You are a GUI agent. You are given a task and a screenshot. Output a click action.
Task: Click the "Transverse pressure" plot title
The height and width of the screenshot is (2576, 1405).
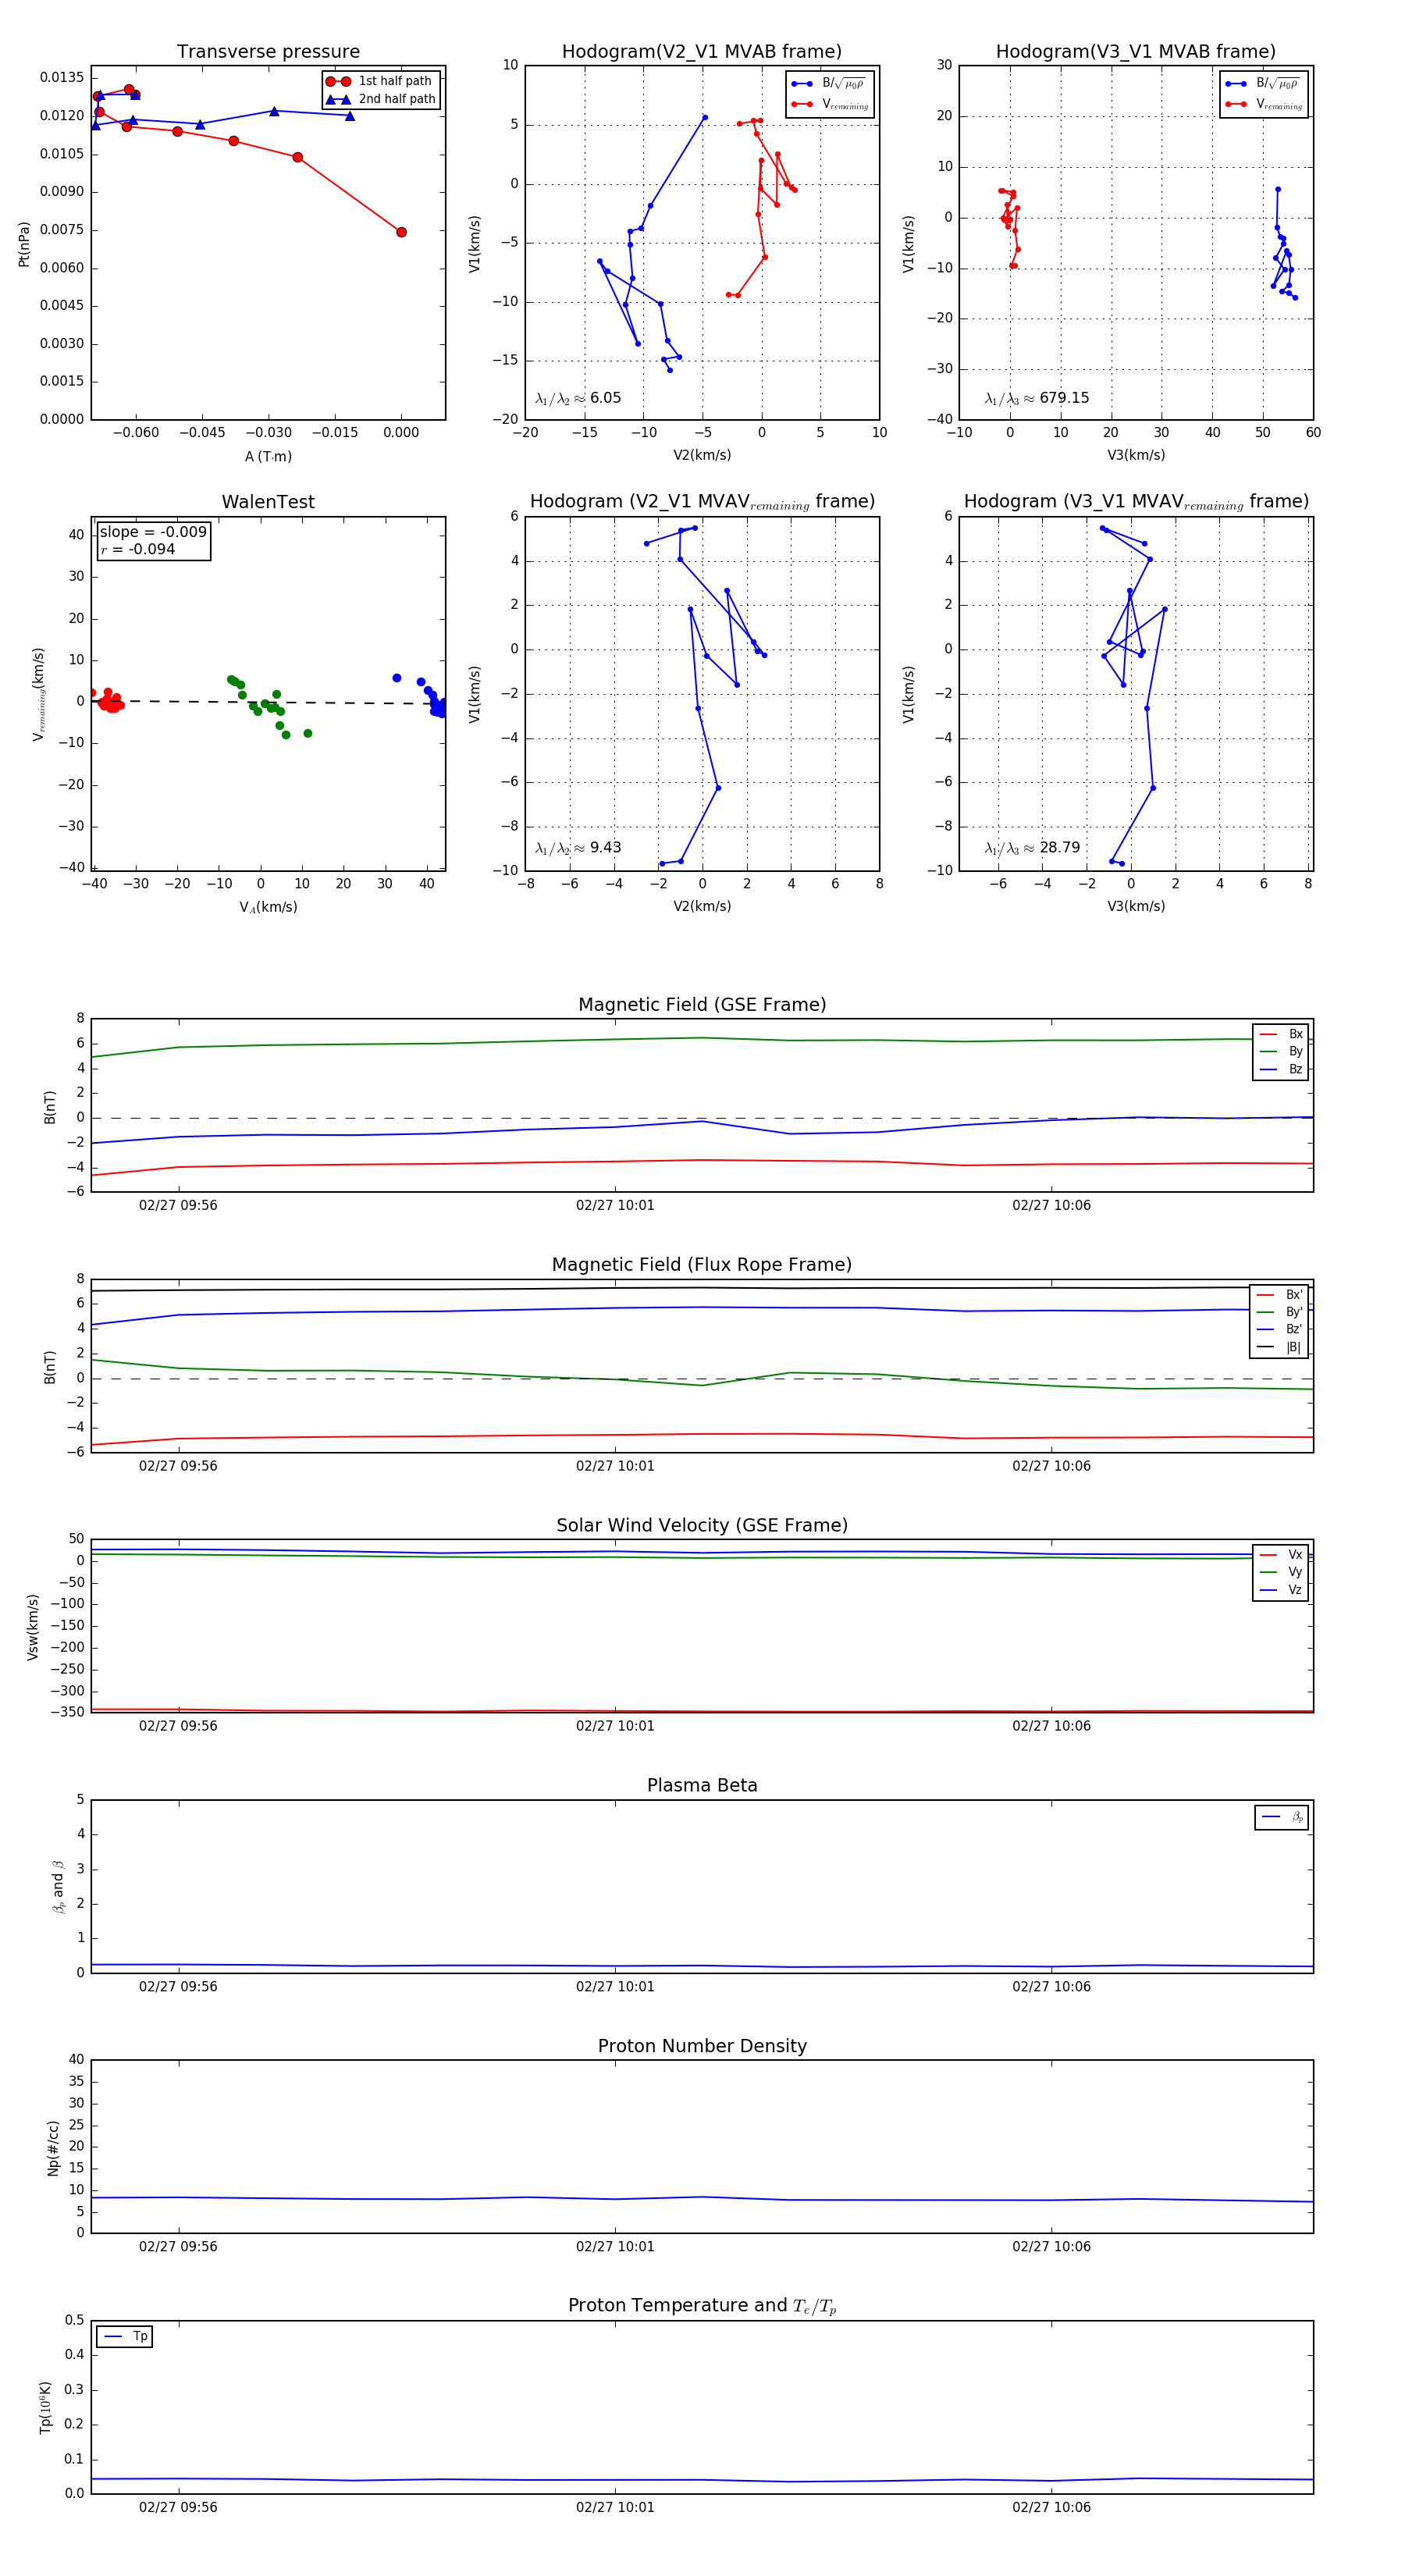(x=268, y=52)
